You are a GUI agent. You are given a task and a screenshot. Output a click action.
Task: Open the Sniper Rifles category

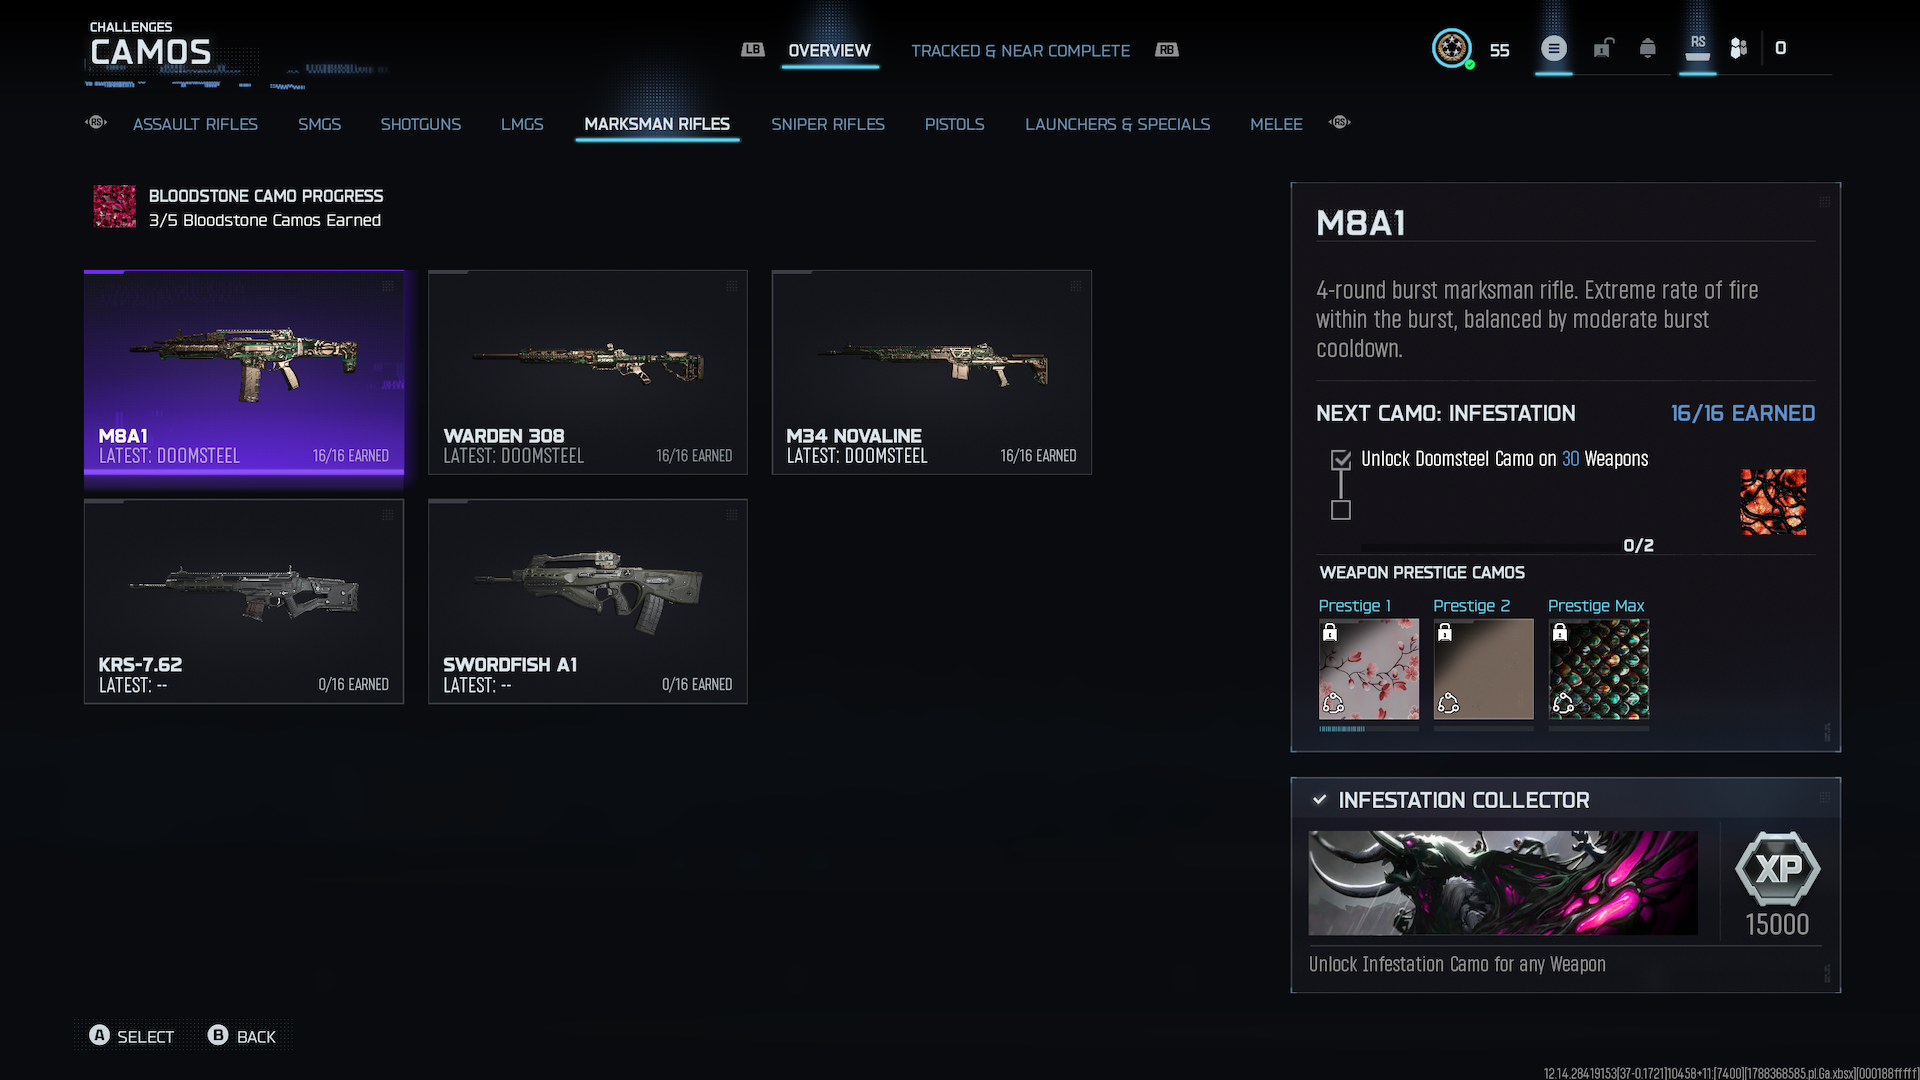point(827,124)
